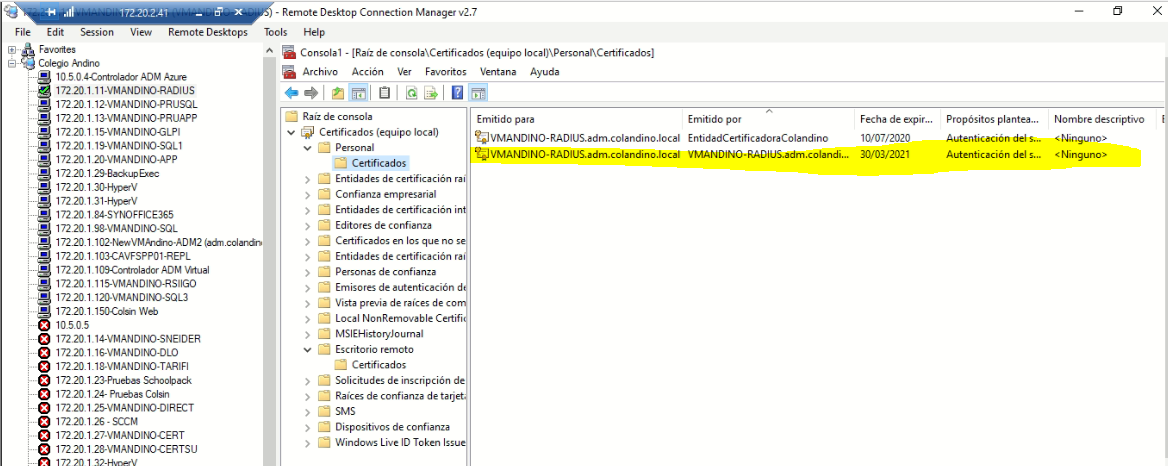The width and height of the screenshot is (1168, 466).
Task: Collapse the Personal certificate store
Action: 308,147
